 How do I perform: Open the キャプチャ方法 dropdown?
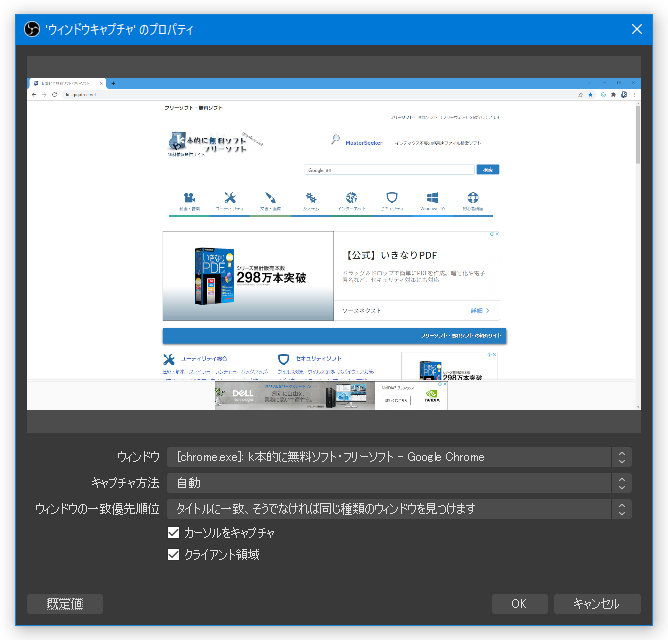click(x=399, y=483)
